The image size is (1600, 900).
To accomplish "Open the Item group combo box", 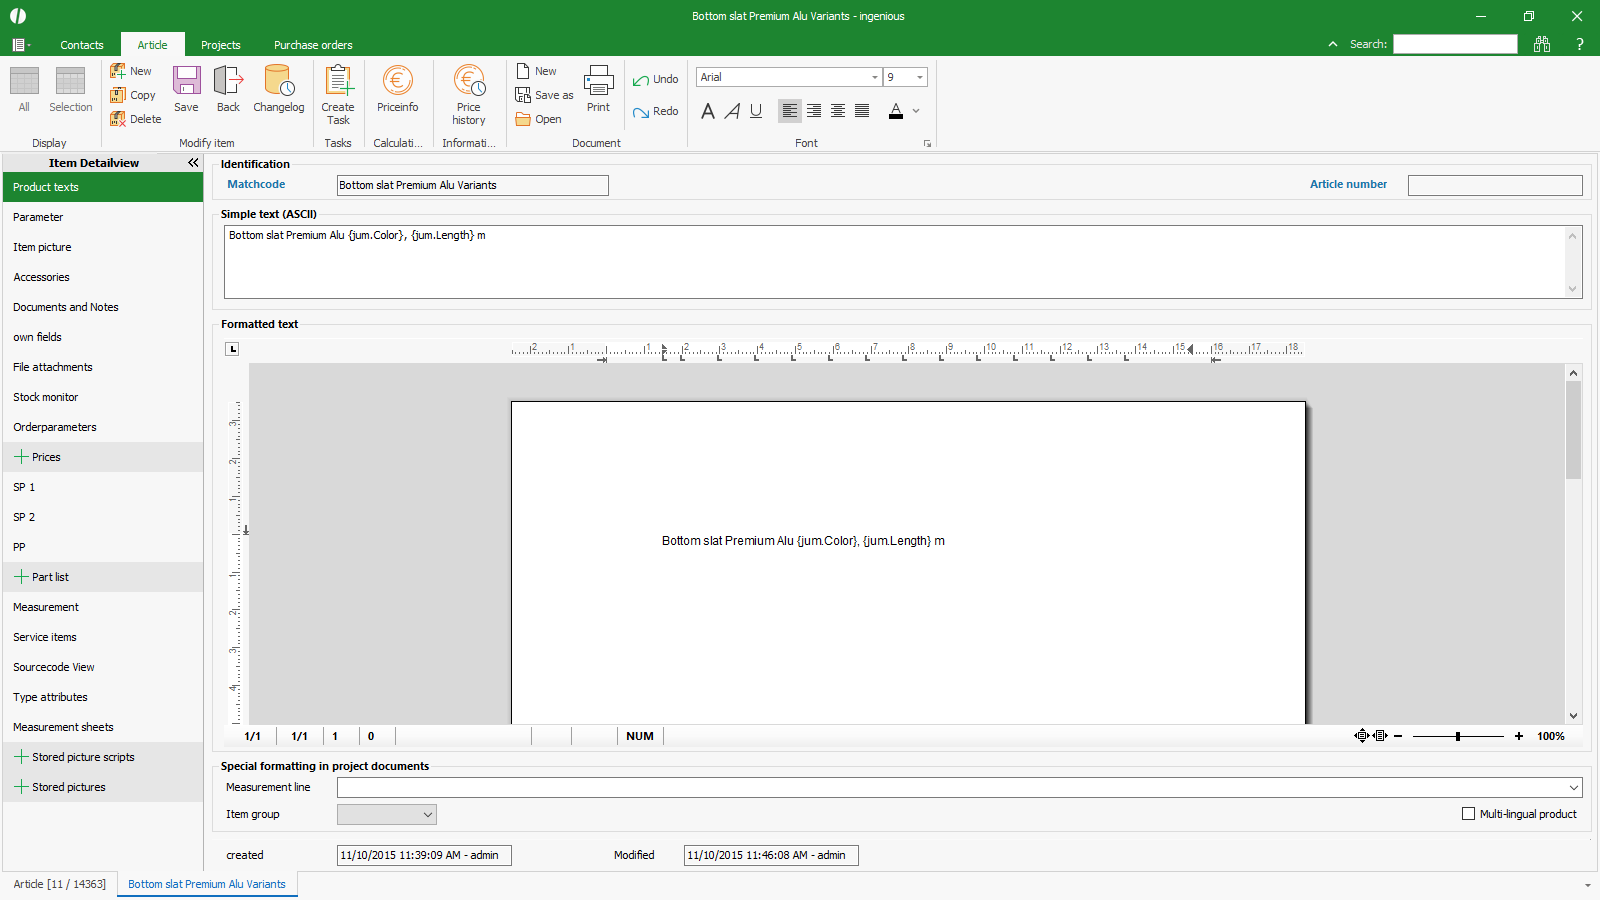I will (427, 815).
